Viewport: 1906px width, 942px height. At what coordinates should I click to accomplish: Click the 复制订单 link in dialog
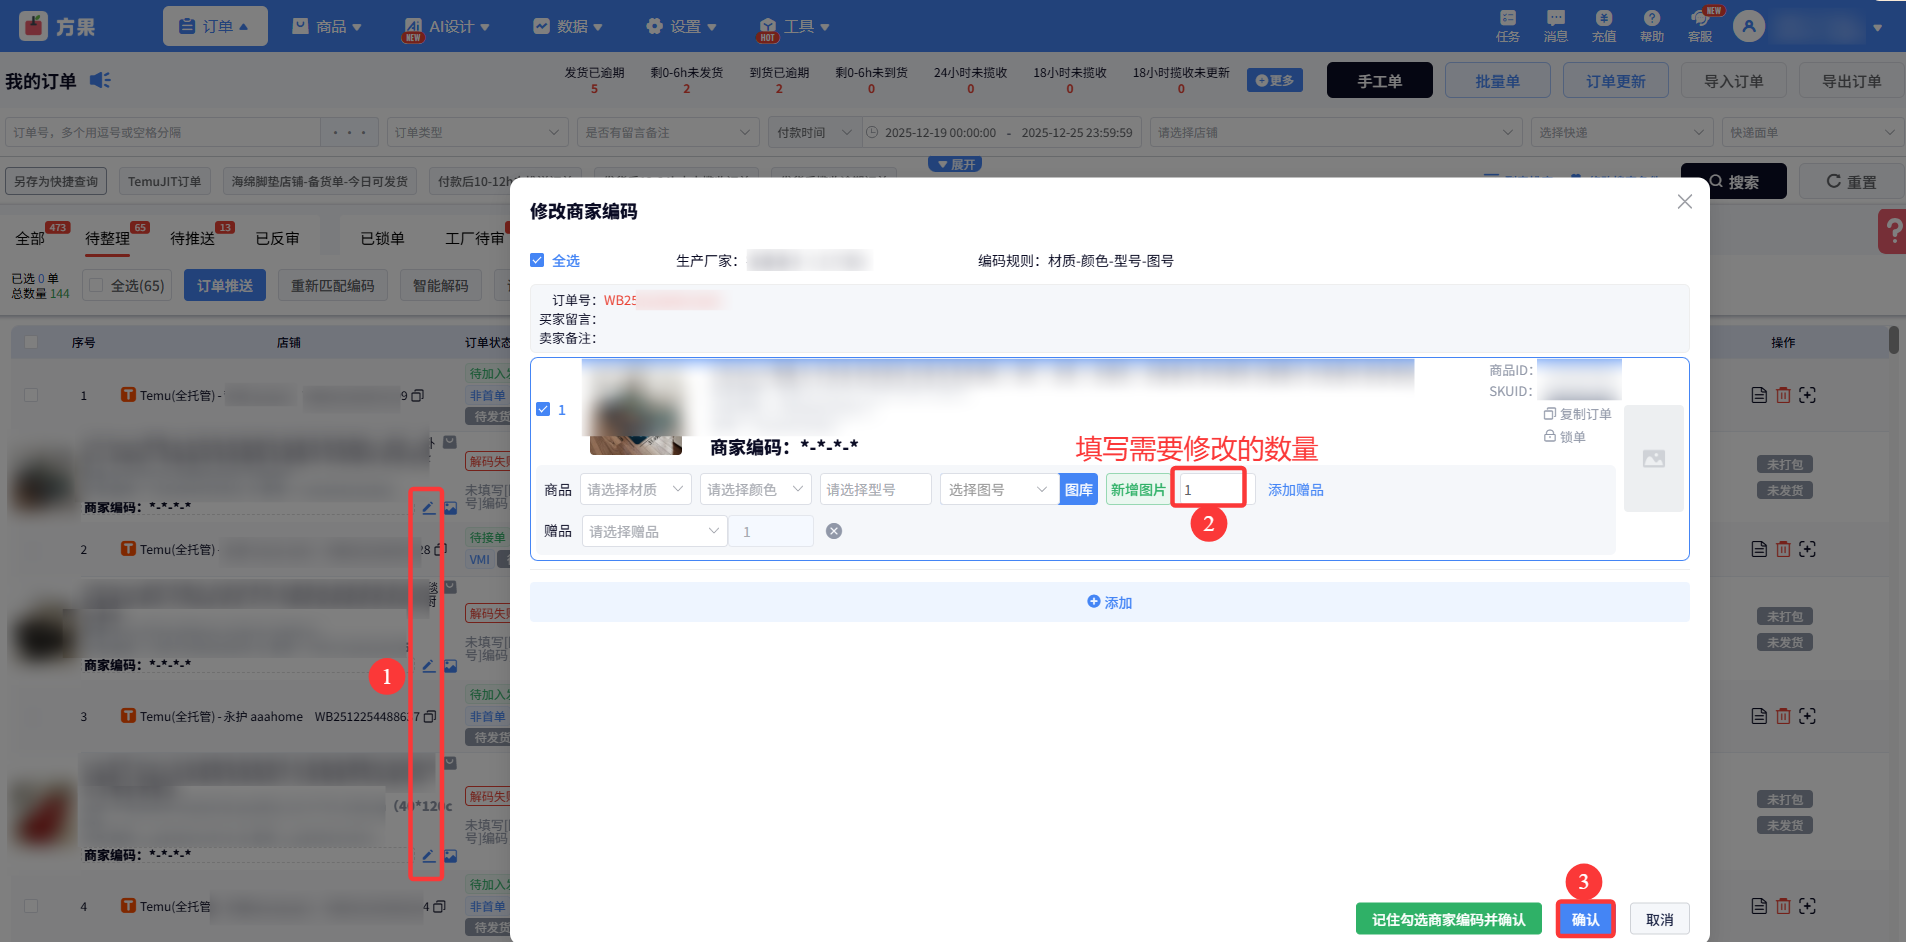coord(1578,414)
